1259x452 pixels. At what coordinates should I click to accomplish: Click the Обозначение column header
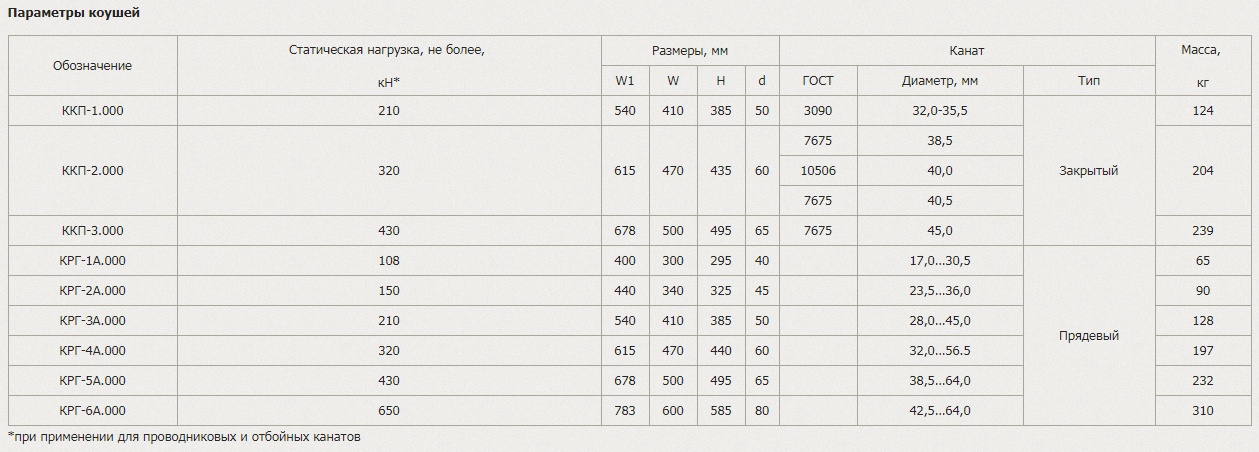[x=93, y=66]
